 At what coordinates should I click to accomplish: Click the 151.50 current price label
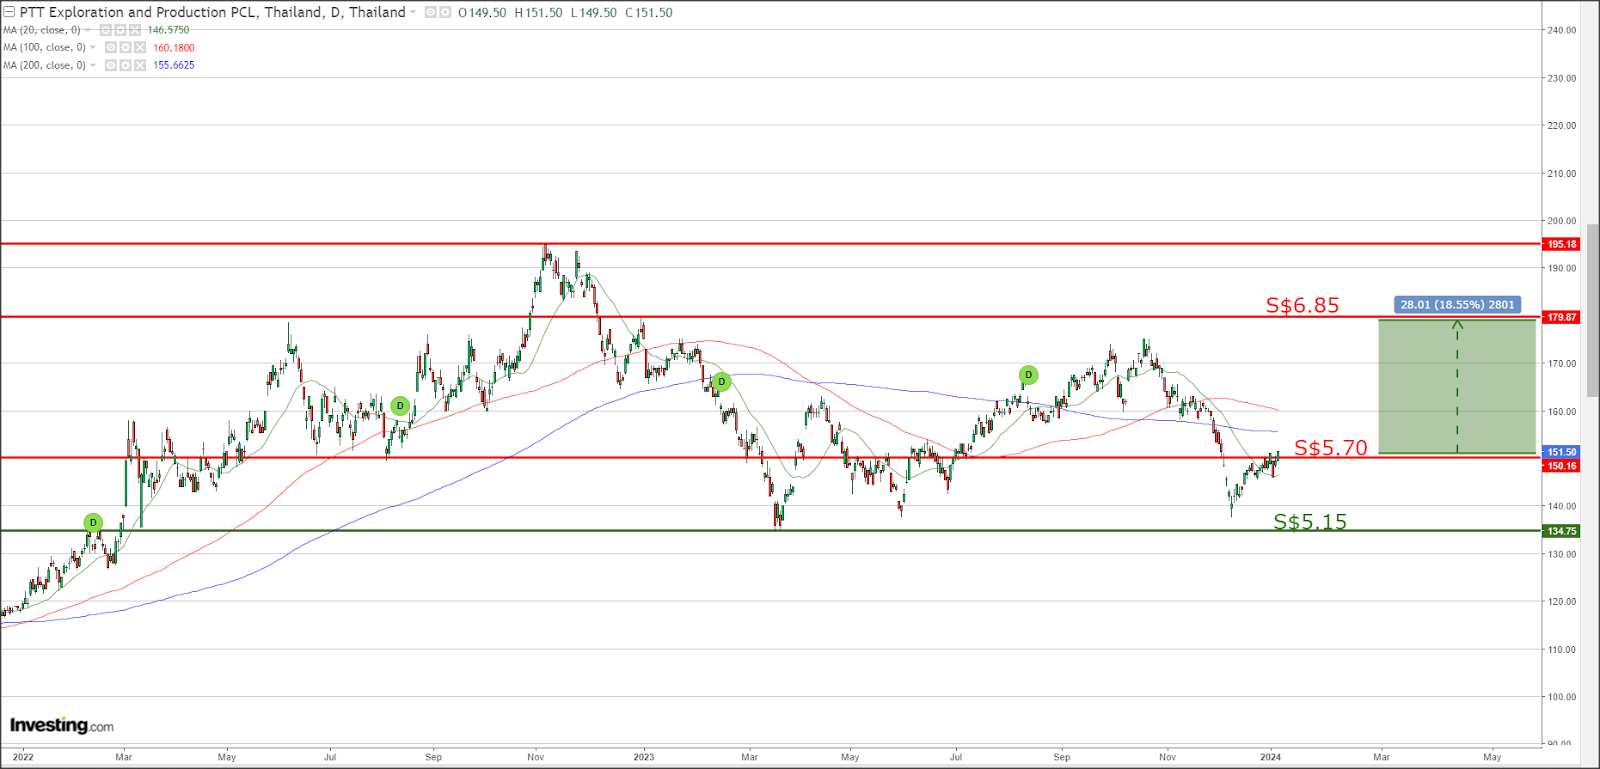tap(1562, 452)
